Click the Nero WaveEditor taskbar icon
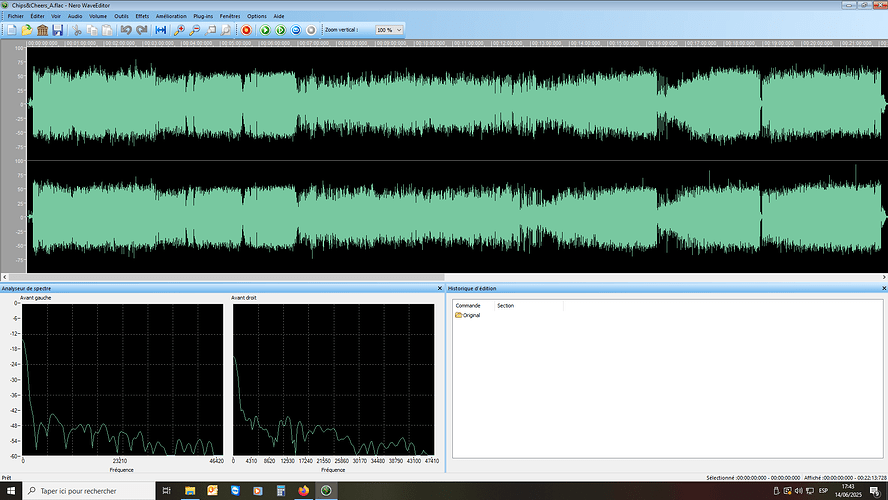 (x=326, y=491)
